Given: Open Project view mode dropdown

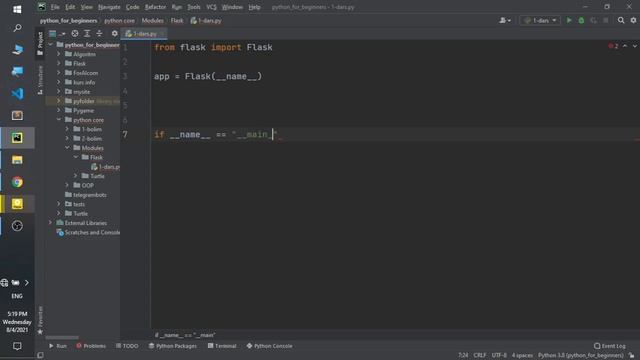Looking at the screenshot, I should (57, 33).
